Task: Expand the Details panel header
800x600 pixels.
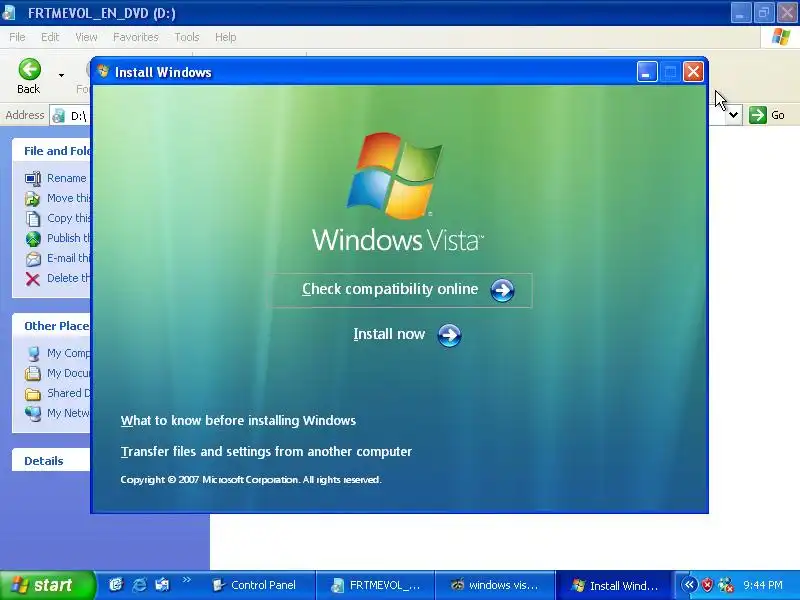Action: pos(51,461)
